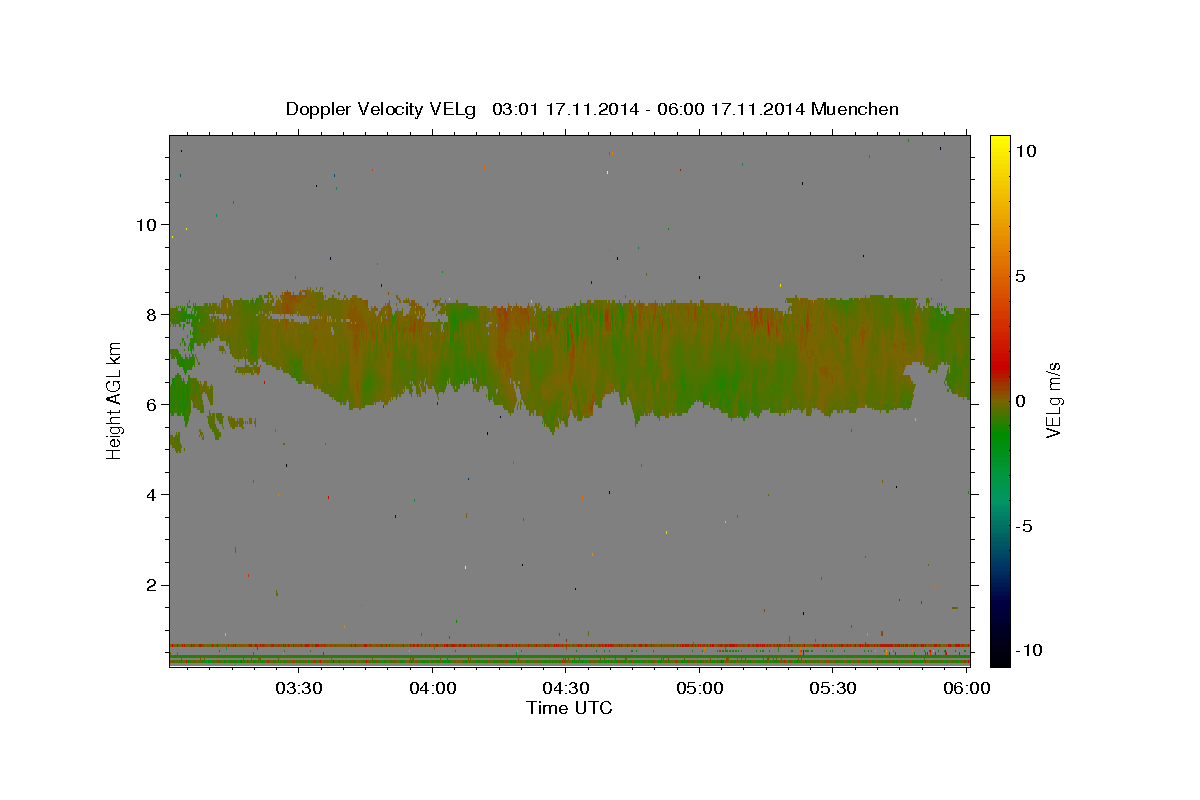This screenshot has width=1200, height=800.
Task: Click the 06:00 time tick label
Action: 966,688
